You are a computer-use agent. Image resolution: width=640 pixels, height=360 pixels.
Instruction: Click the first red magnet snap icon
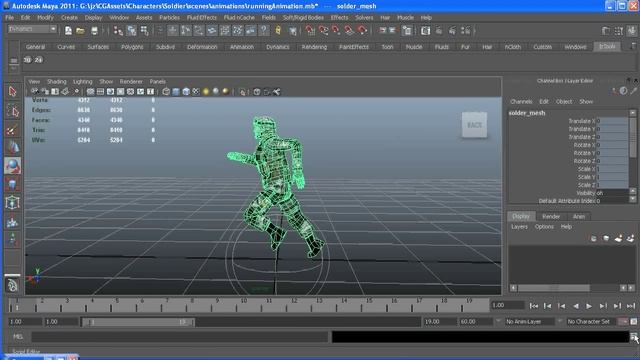[x=310, y=31]
